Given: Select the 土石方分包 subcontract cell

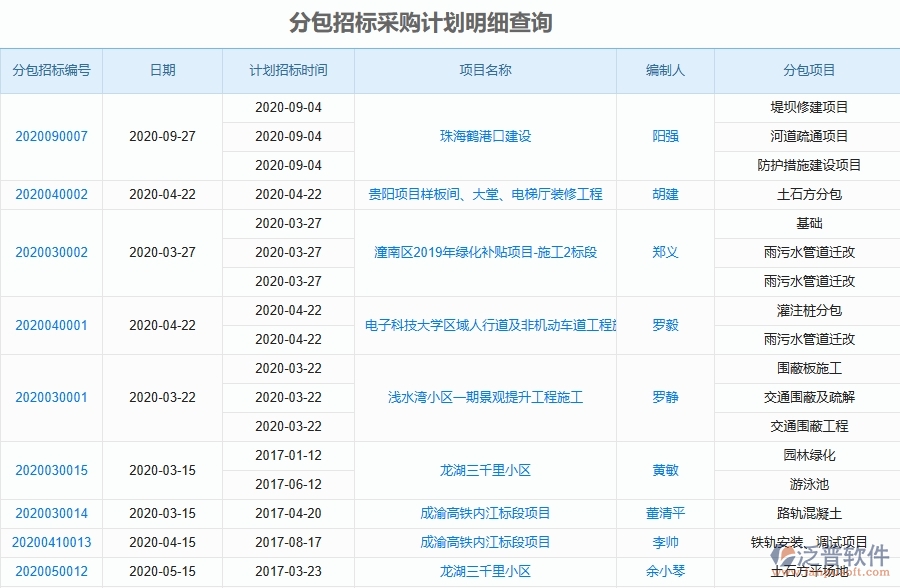Looking at the screenshot, I should pos(810,195).
